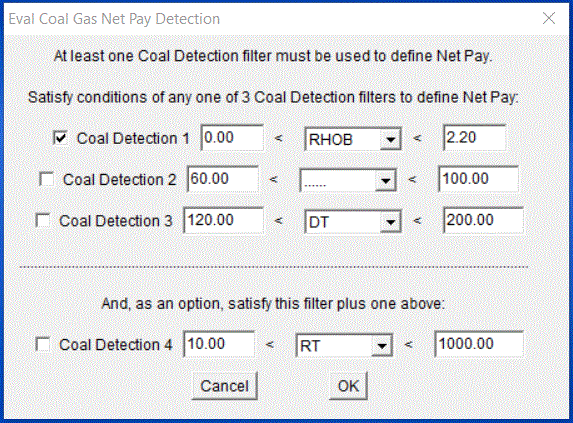Open the DT curve dropdown arrow
Screen dimensions: 573x423
tap(390, 222)
